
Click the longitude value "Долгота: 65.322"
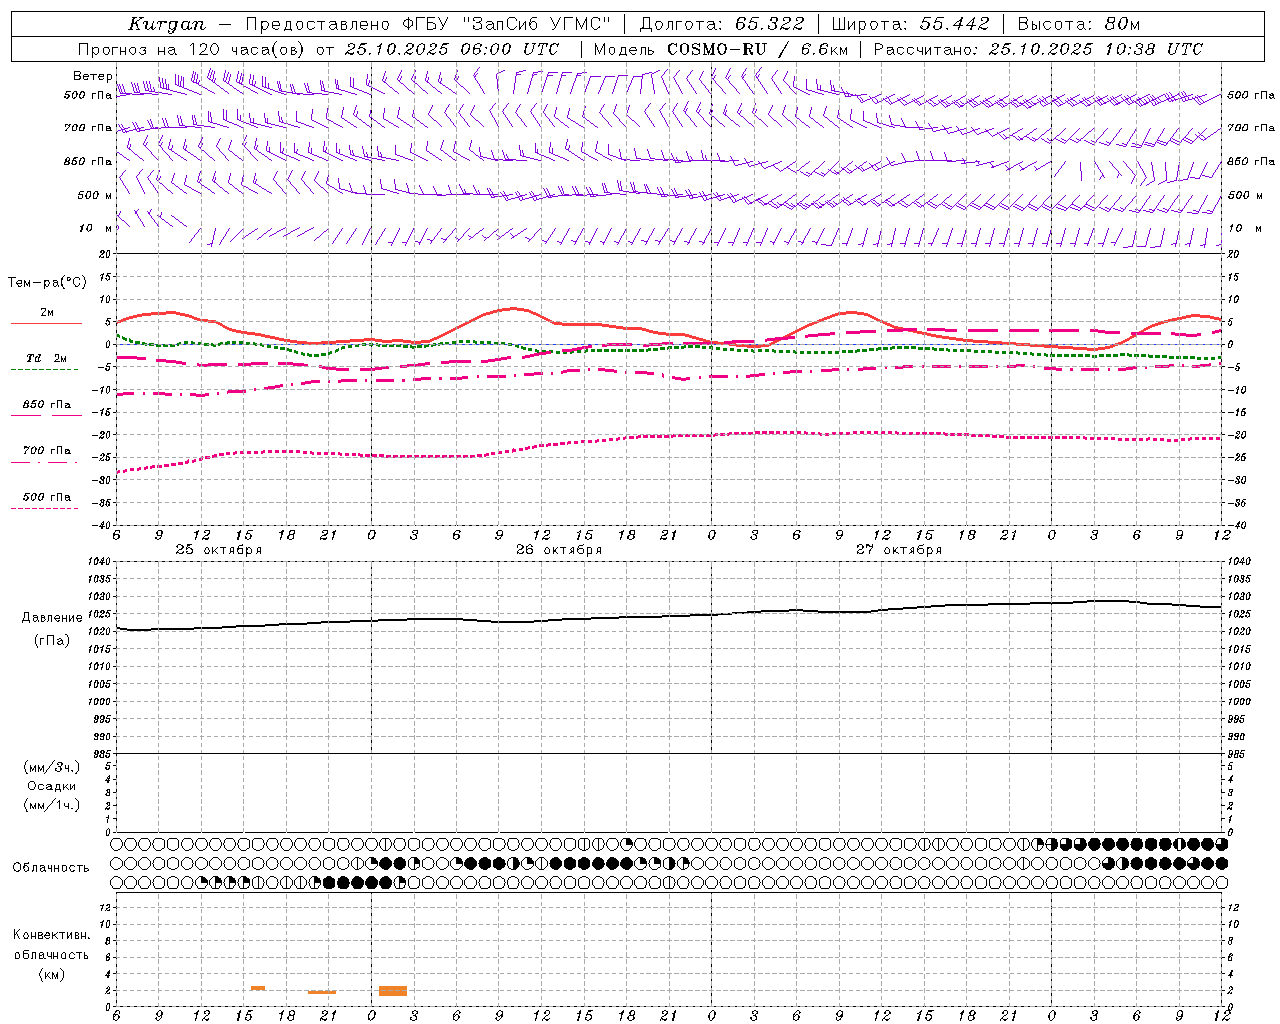722,24
